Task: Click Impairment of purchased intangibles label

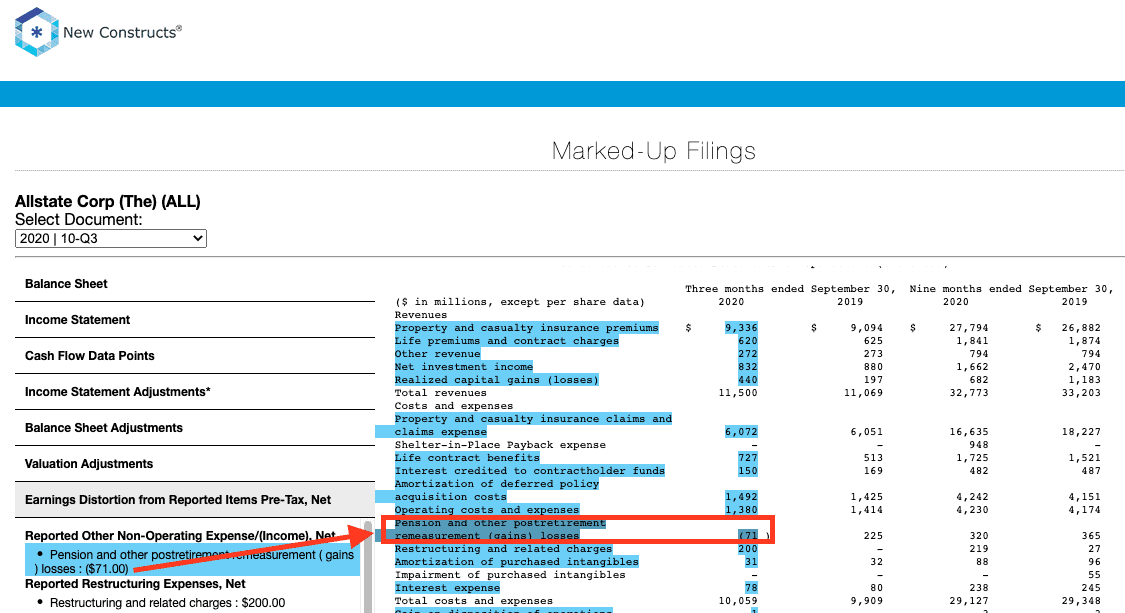Action: click(x=510, y=575)
